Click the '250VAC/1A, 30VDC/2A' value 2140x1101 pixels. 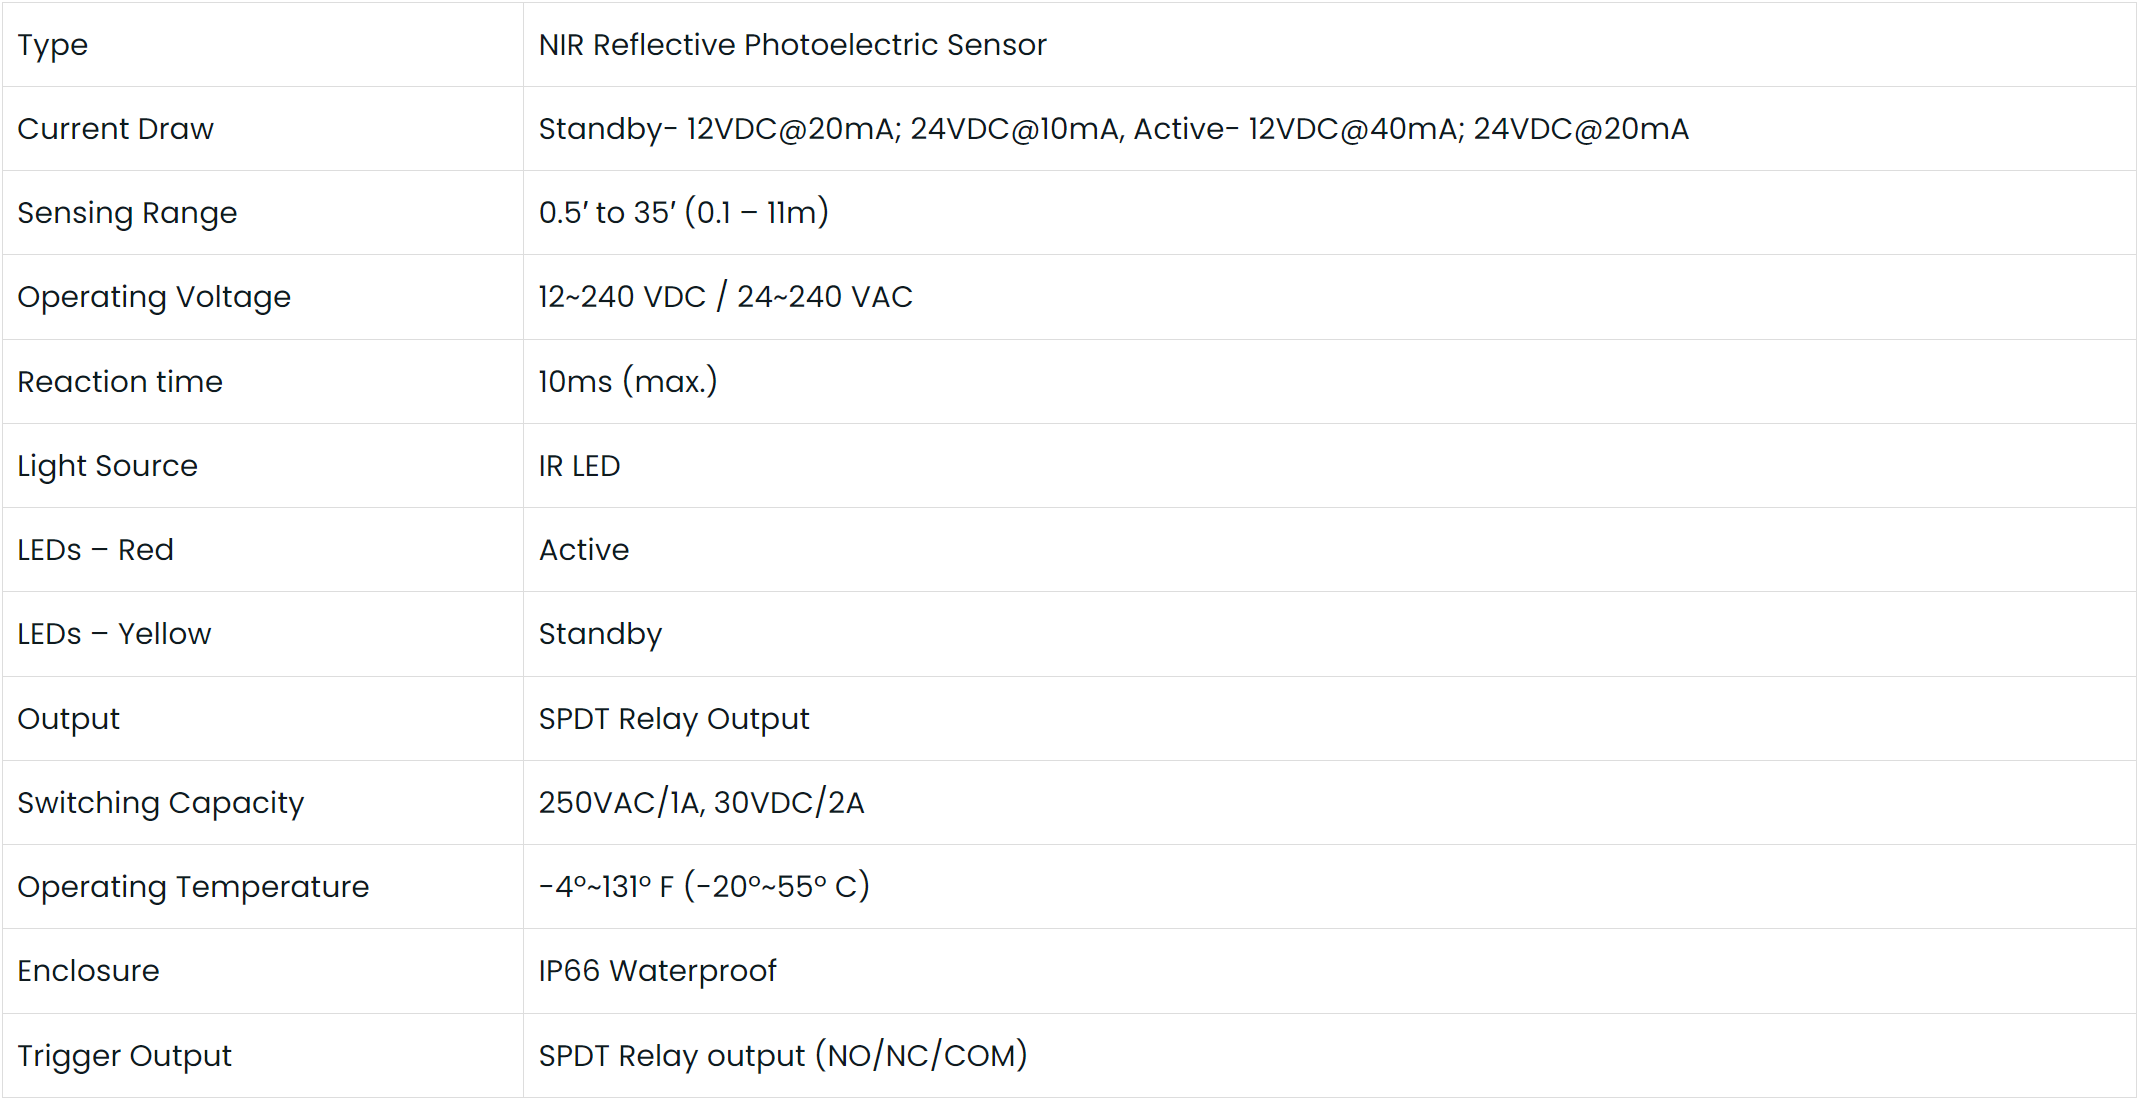click(x=701, y=803)
